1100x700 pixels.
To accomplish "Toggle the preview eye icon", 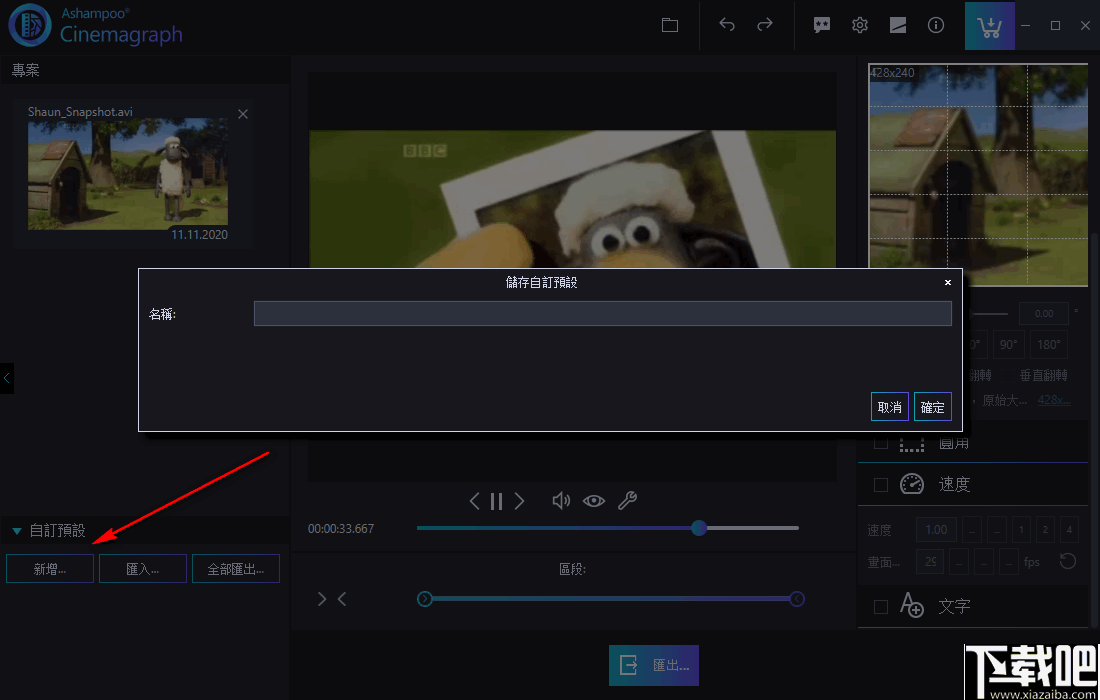I will pos(593,501).
